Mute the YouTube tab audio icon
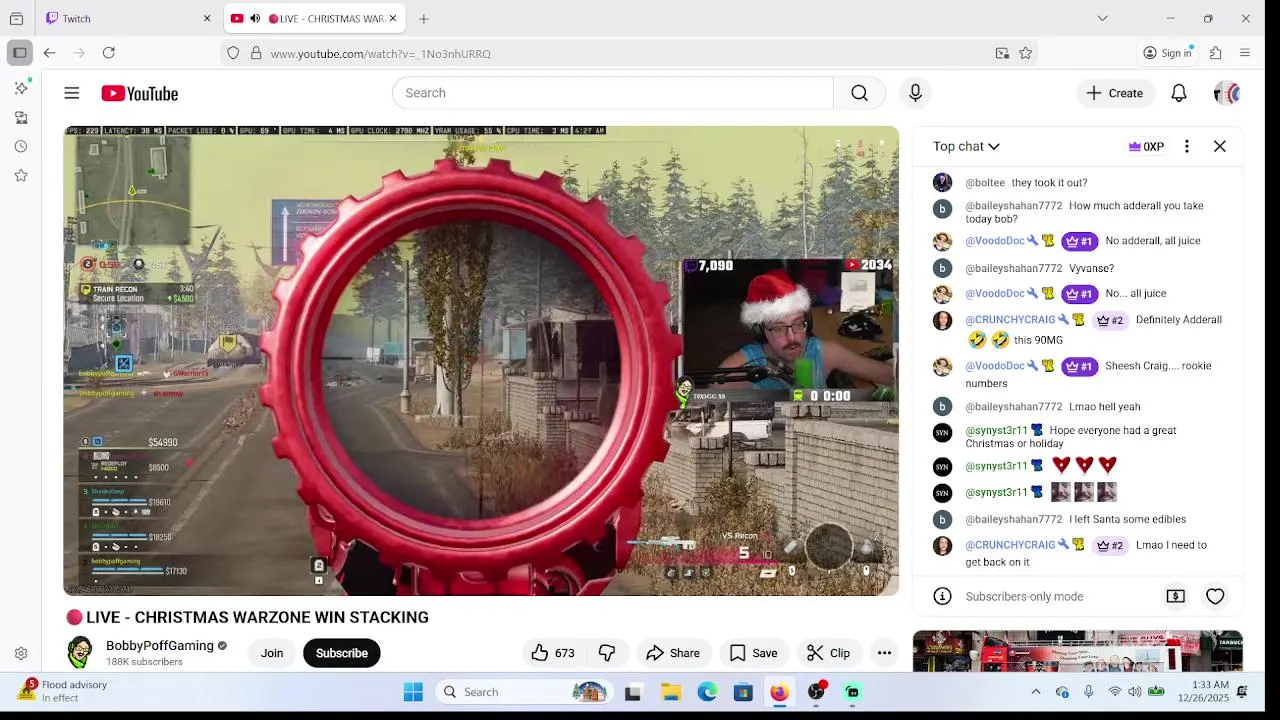The image size is (1280, 720). point(255,18)
